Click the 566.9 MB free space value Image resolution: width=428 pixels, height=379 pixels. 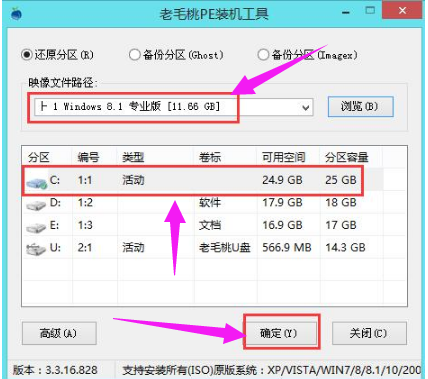287,248
